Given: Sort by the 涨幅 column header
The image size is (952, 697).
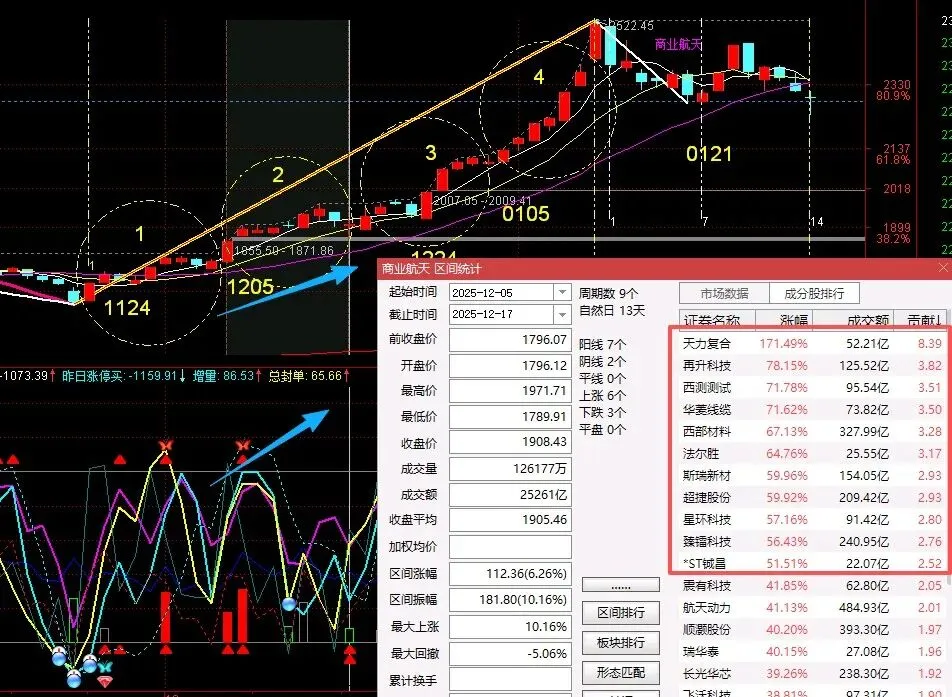Looking at the screenshot, I should 784,319.
